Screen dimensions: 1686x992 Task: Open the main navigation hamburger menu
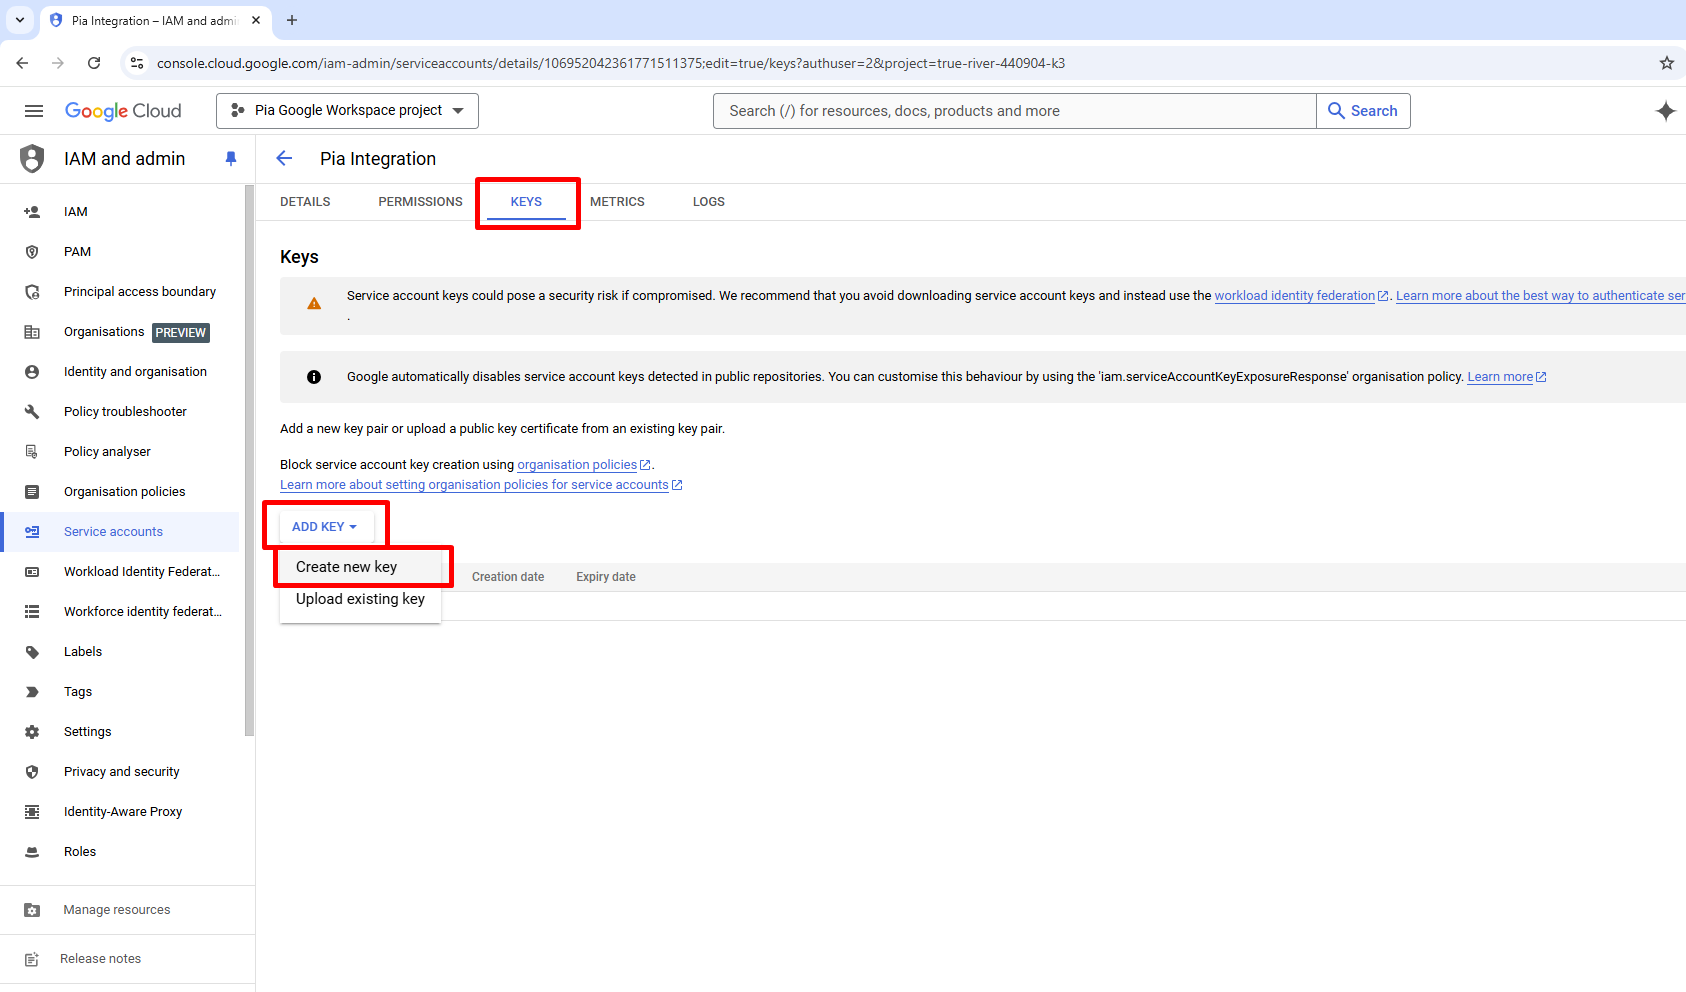[34, 111]
